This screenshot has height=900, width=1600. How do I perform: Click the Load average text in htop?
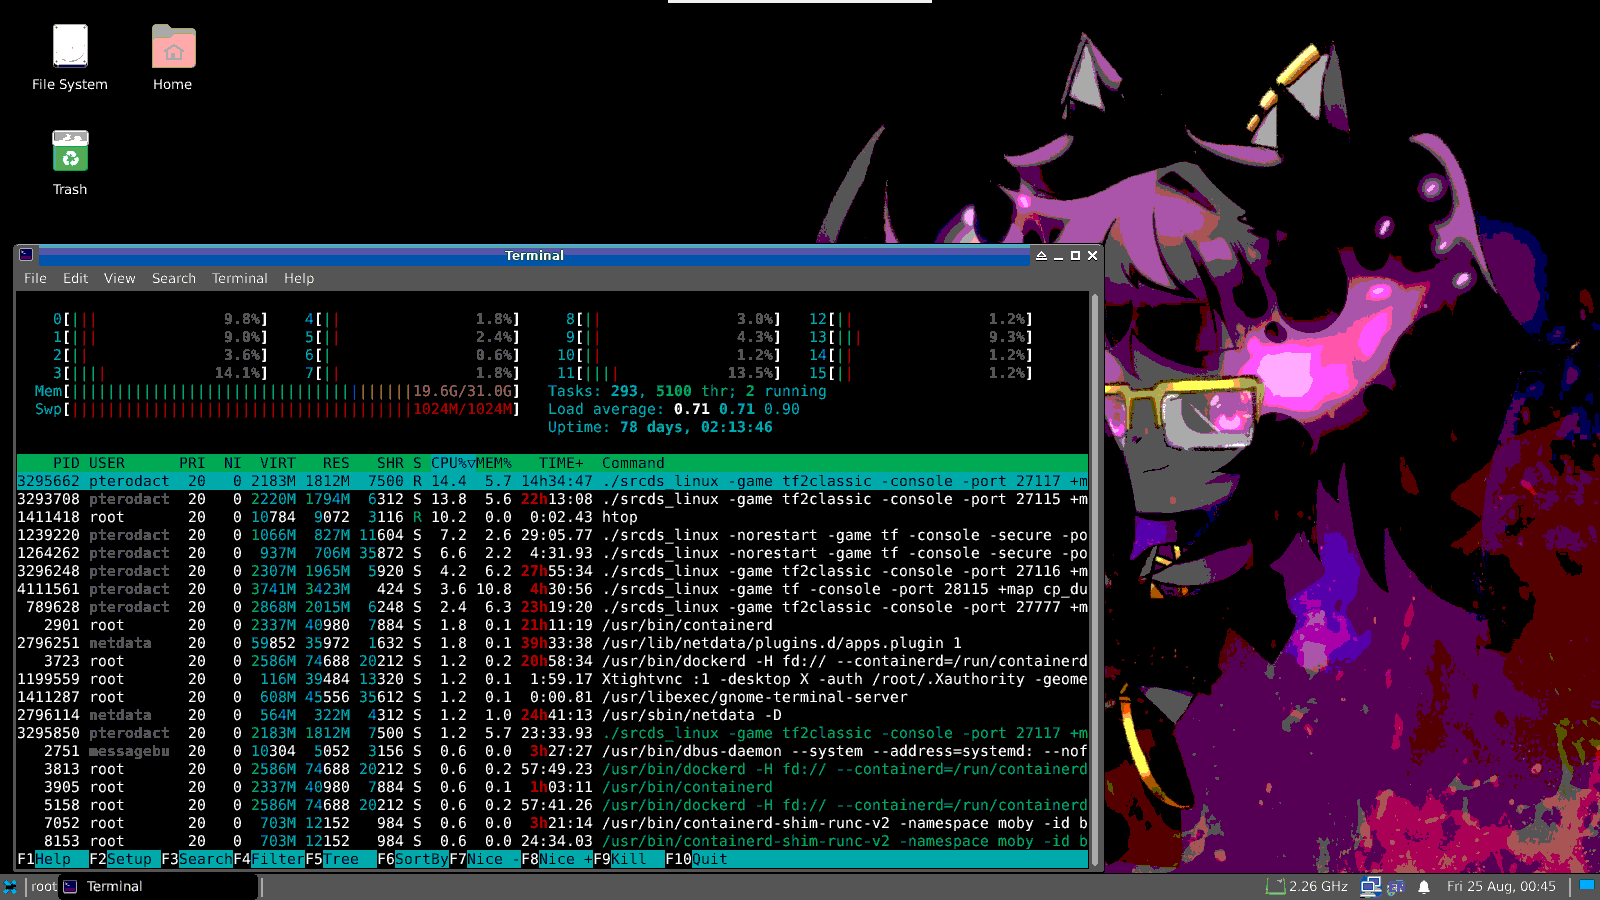tap(673, 409)
